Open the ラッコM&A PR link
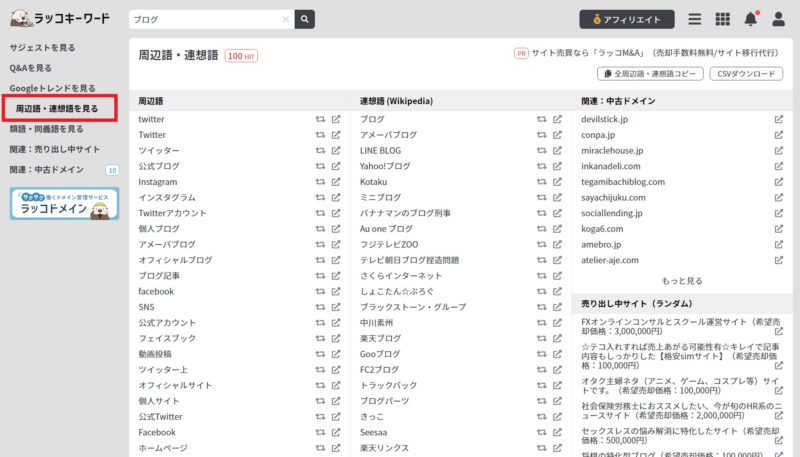 [655, 53]
